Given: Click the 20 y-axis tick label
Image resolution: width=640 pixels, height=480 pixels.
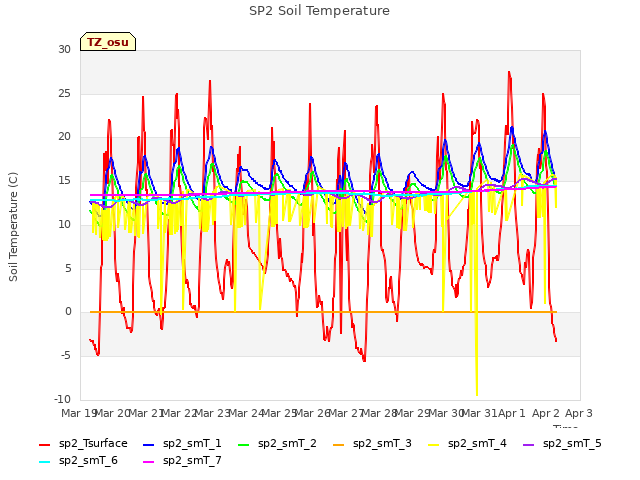Looking at the screenshot, I should (64, 137).
